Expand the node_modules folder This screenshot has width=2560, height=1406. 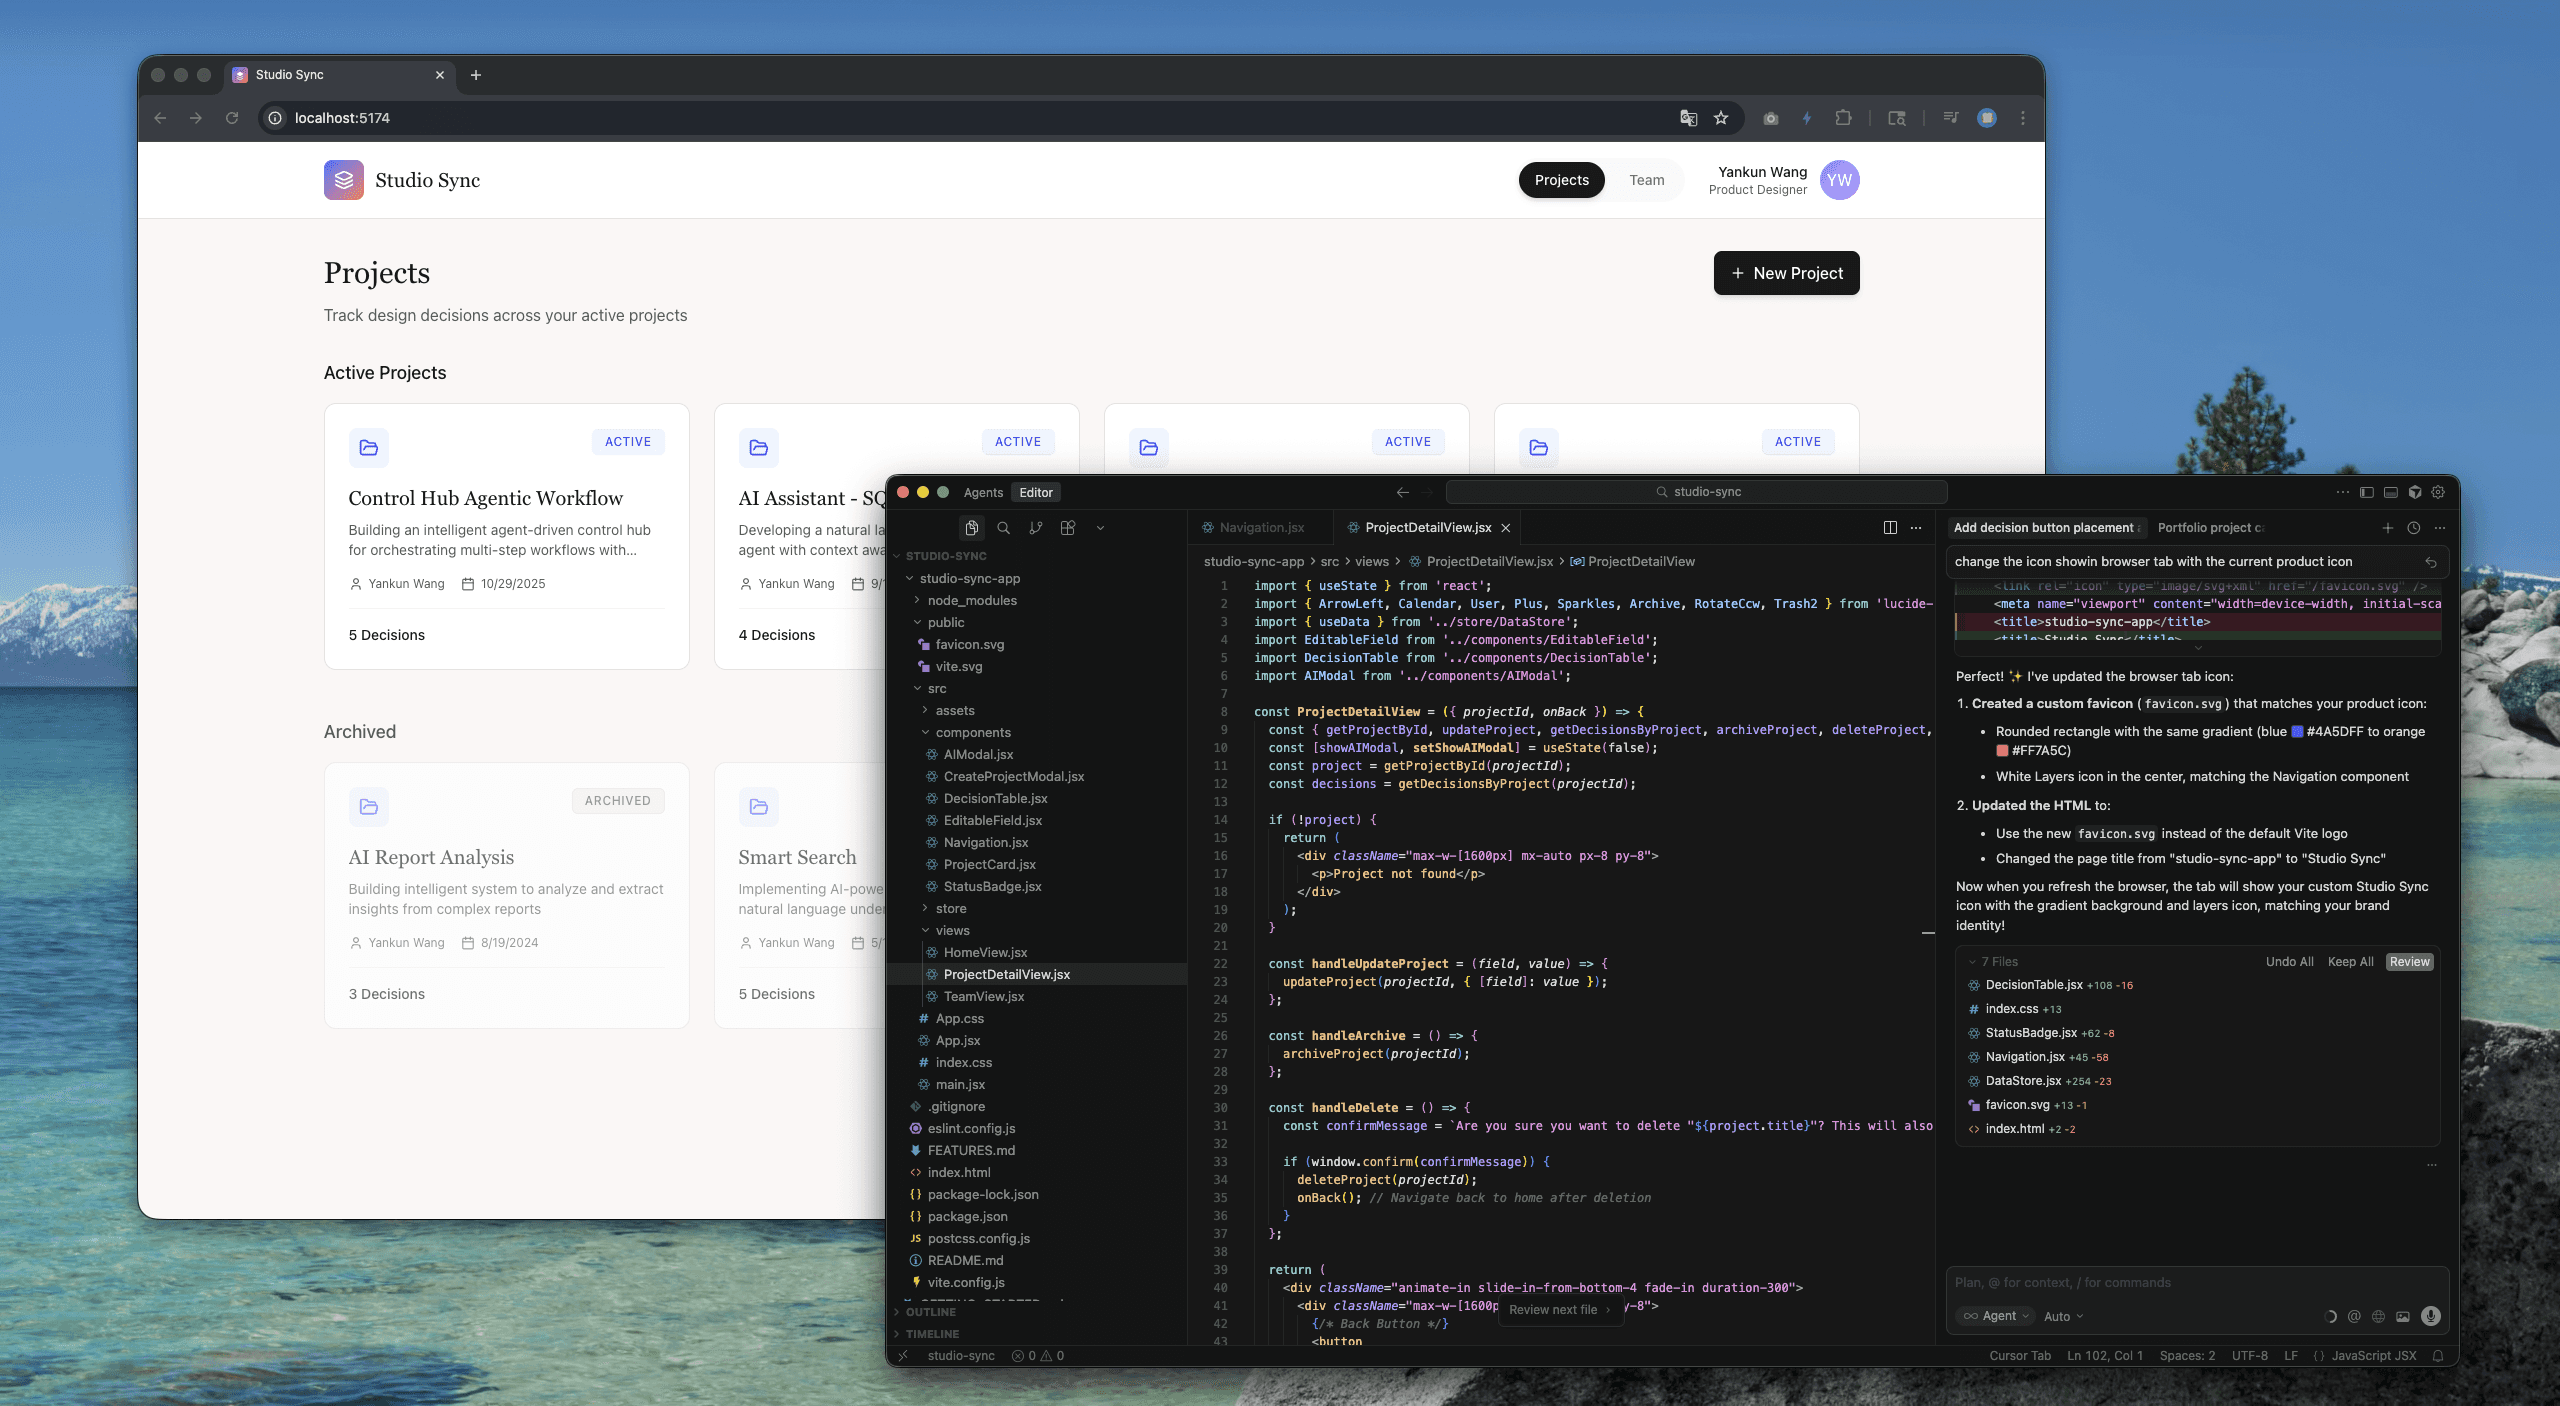click(x=971, y=600)
